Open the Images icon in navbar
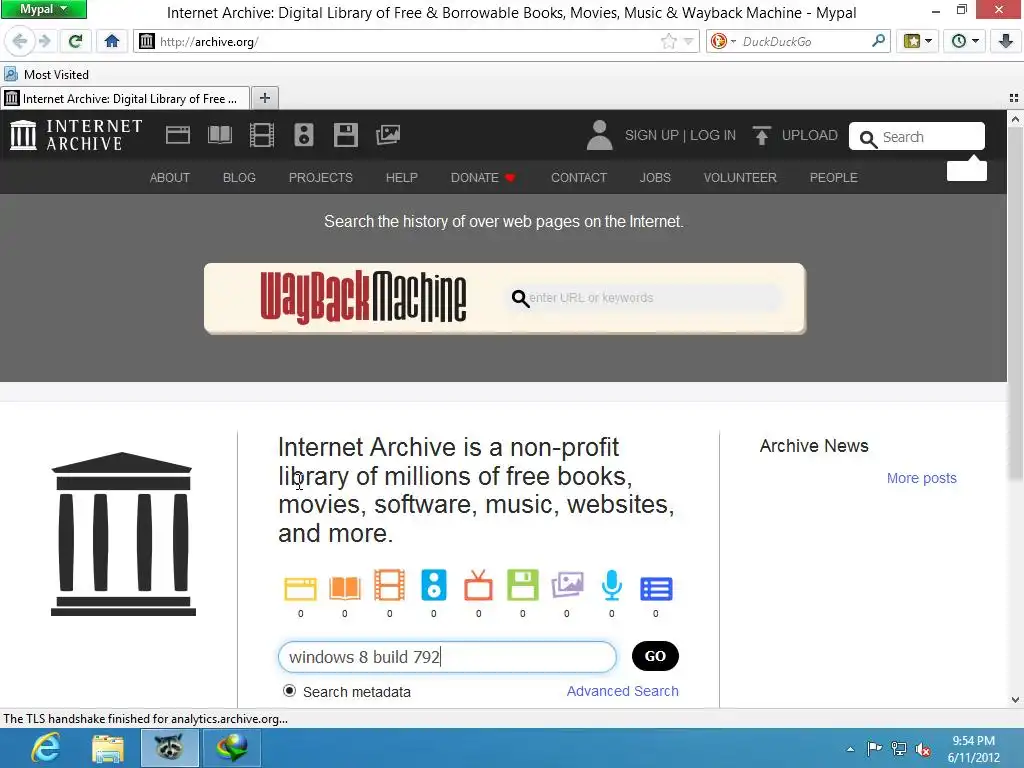Image resolution: width=1024 pixels, height=768 pixels. coord(388,135)
